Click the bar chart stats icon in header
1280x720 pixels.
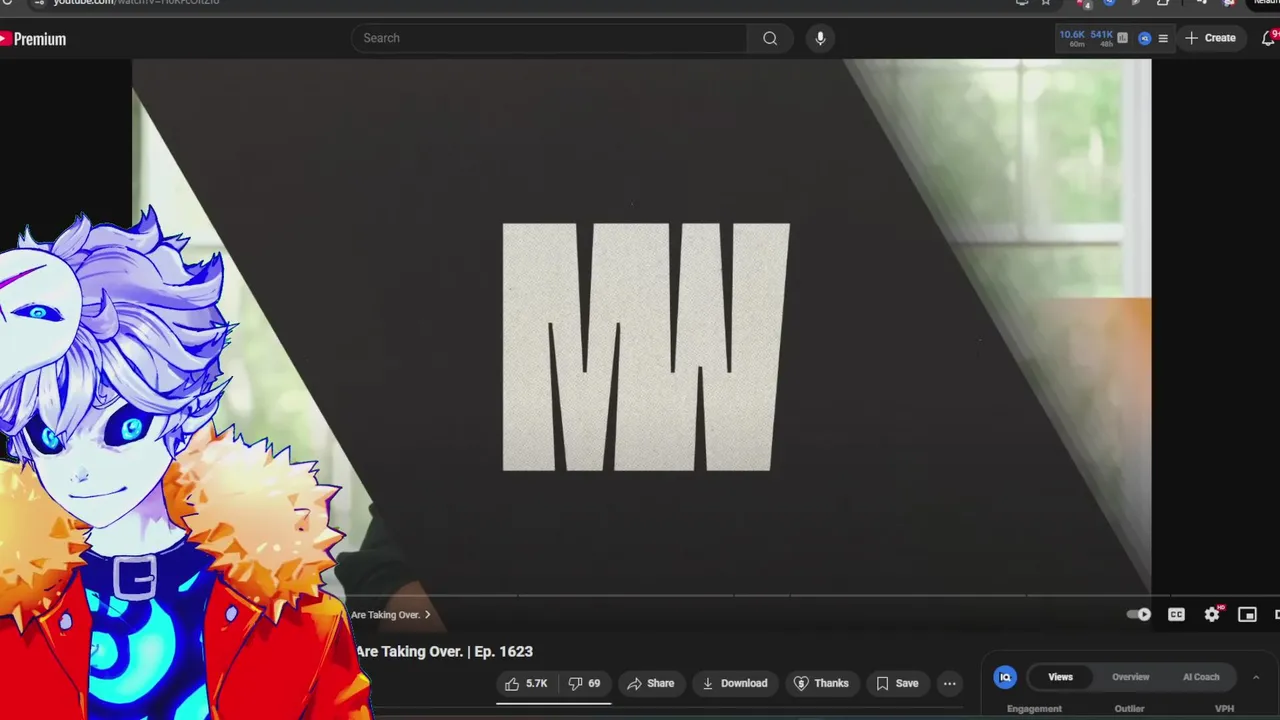click(1123, 38)
